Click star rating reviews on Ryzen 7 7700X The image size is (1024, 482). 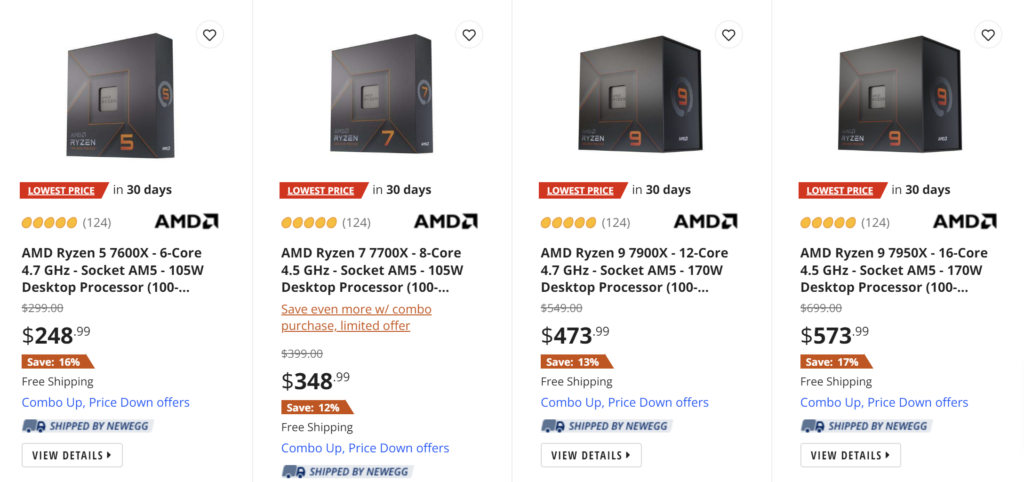[x=325, y=222]
